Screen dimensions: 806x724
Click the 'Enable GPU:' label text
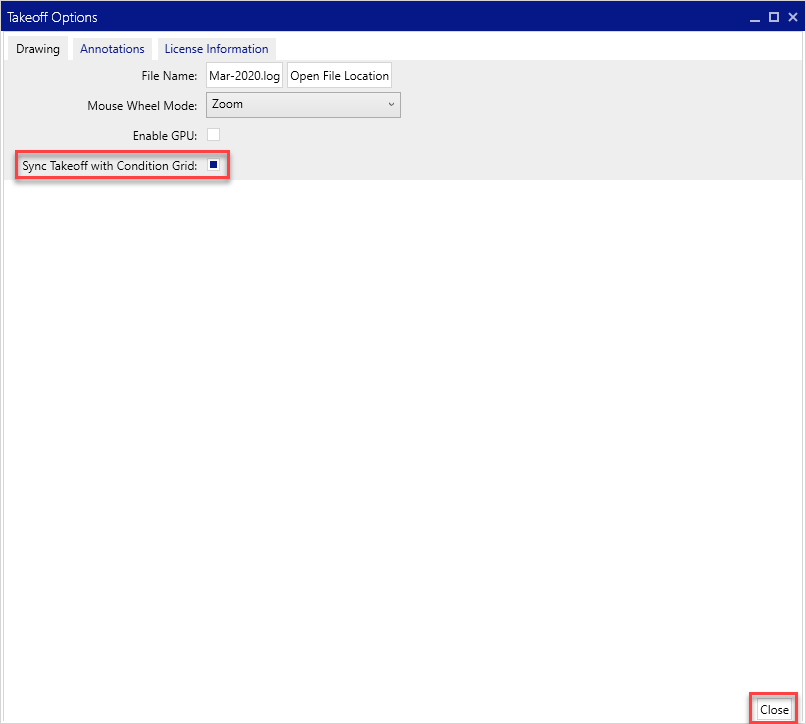pos(164,136)
